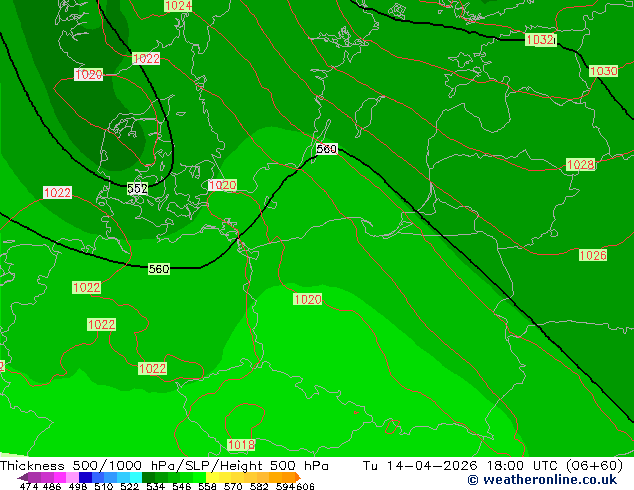Viewport: 634px width, 490px height.
Task: Click the legend value 498
Action: click(x=78, y=486)
